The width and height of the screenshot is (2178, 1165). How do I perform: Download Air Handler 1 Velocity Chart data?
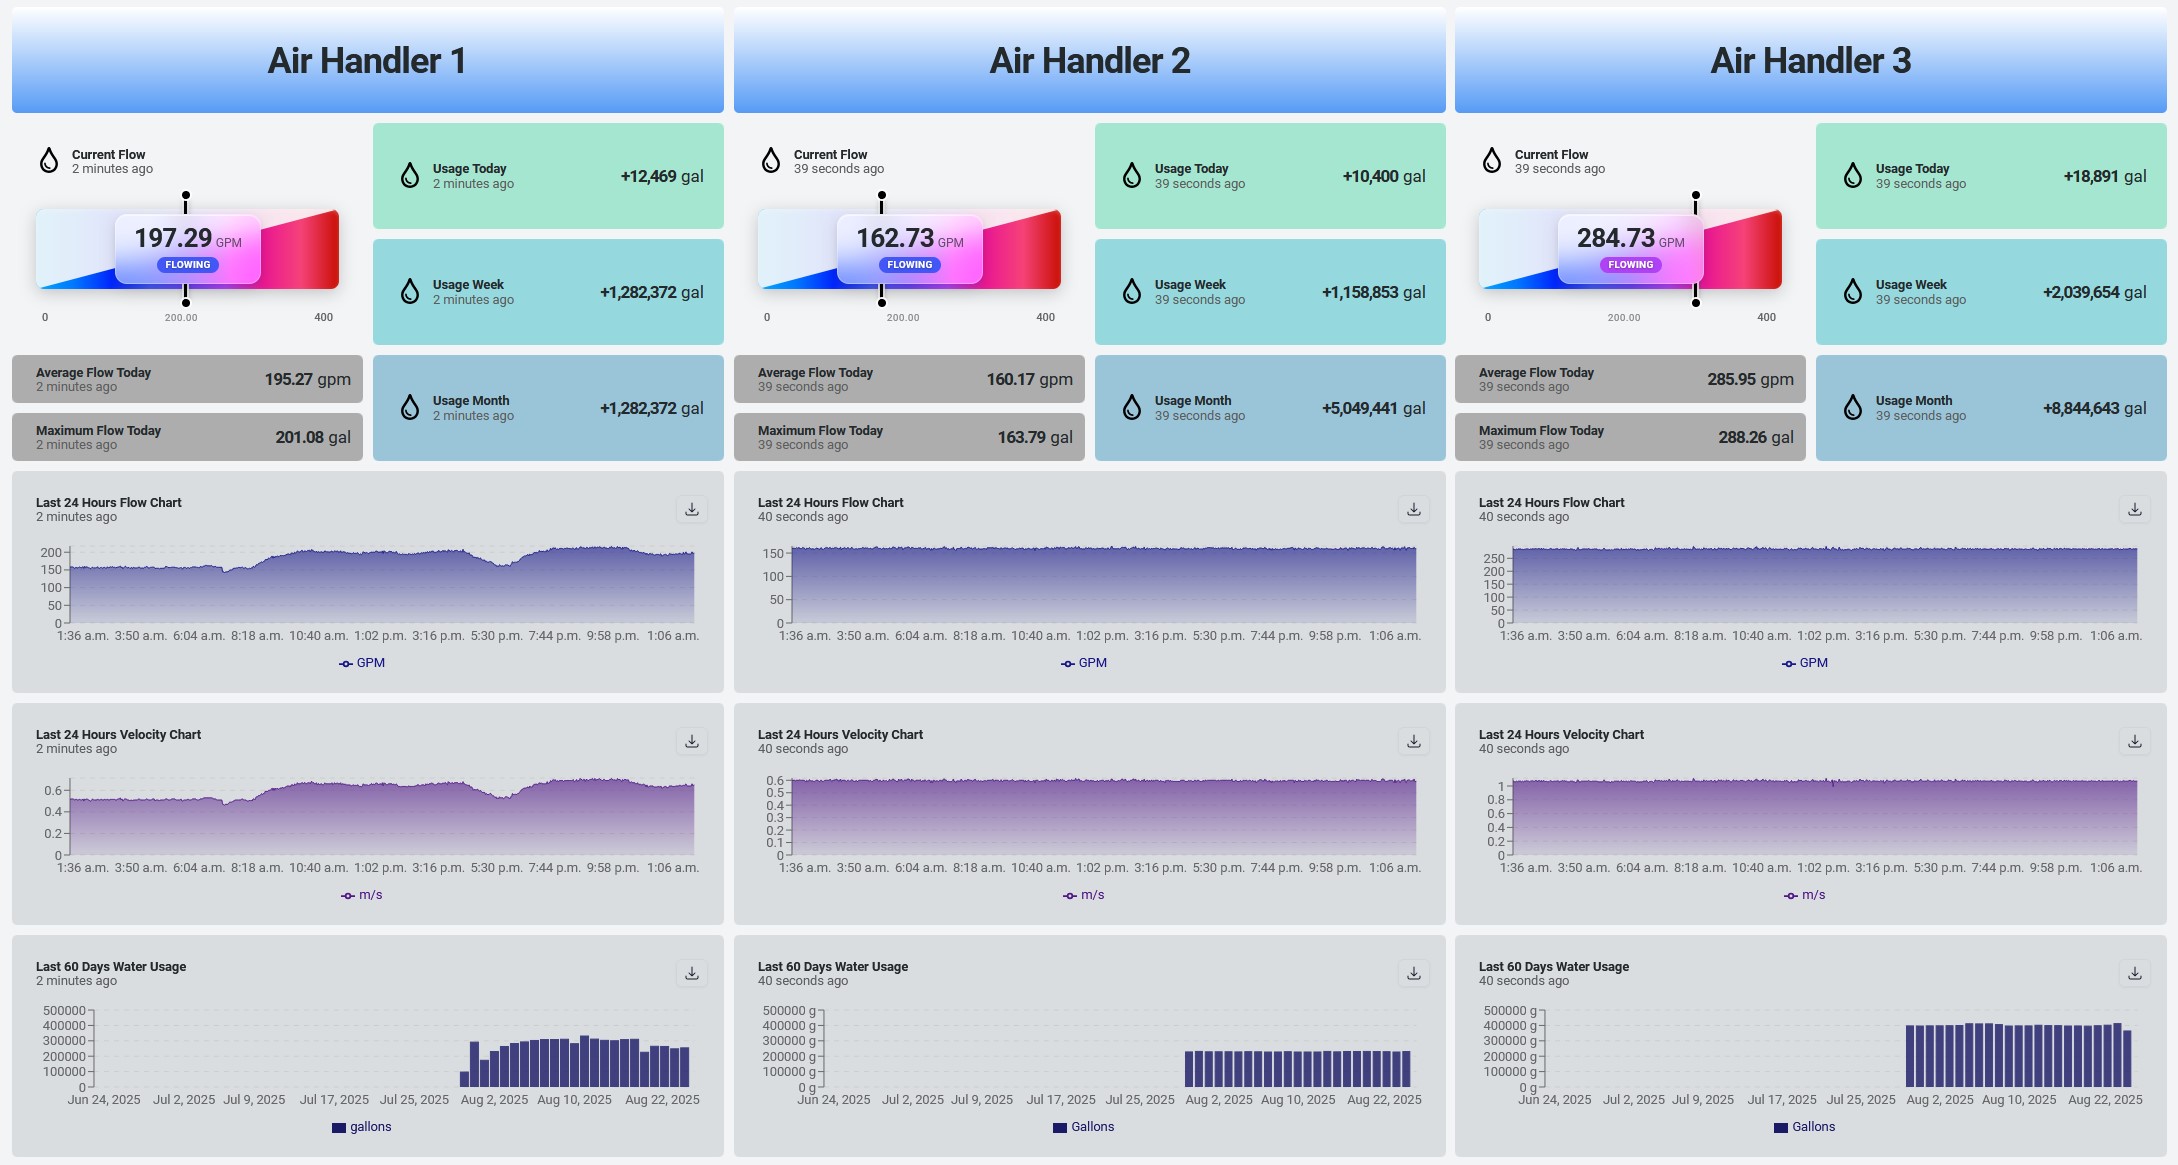(692, 742)
